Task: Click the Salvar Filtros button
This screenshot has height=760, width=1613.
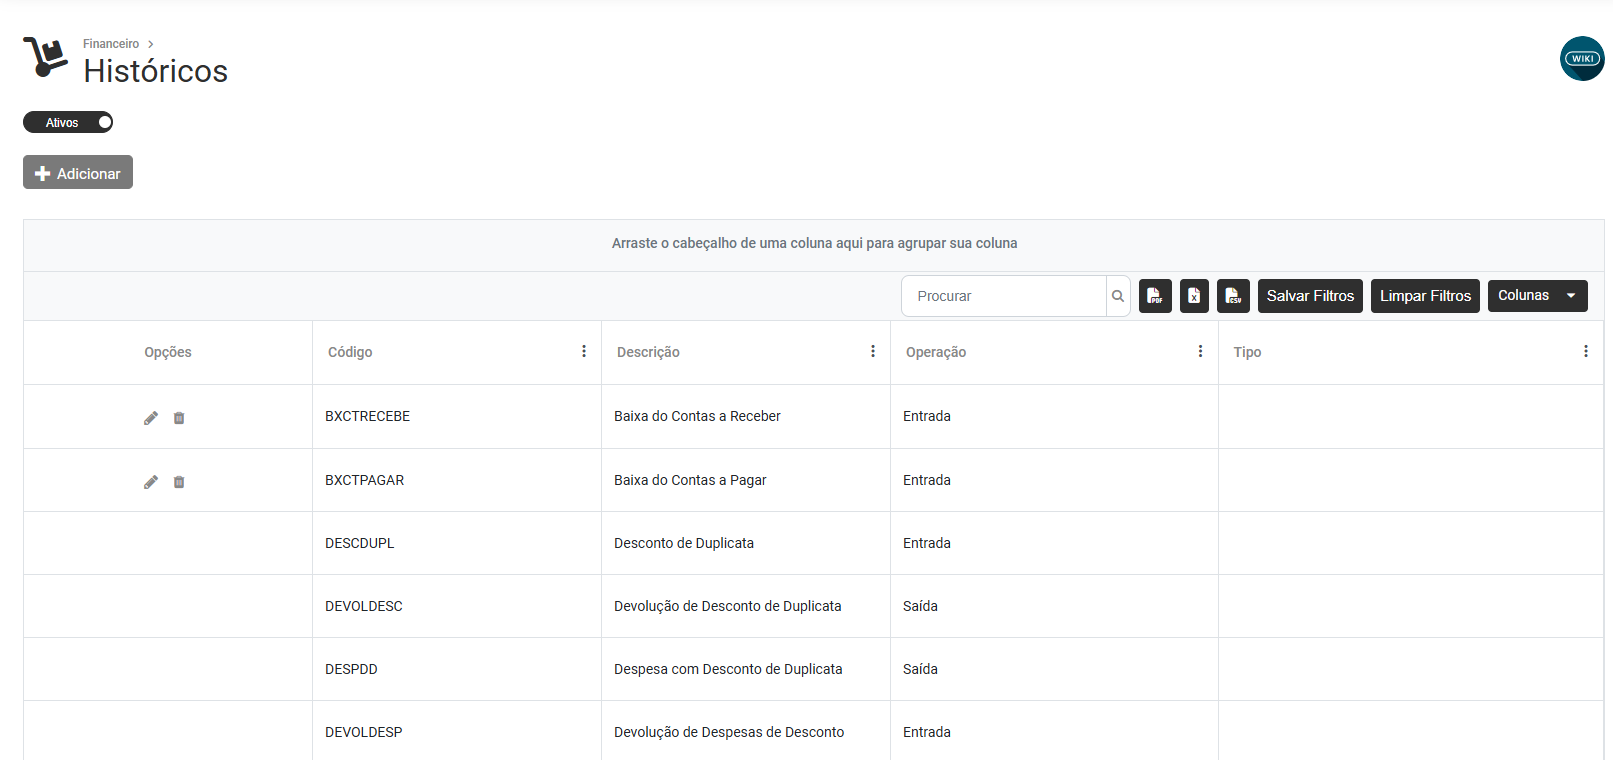Action: click(1310, 296)
